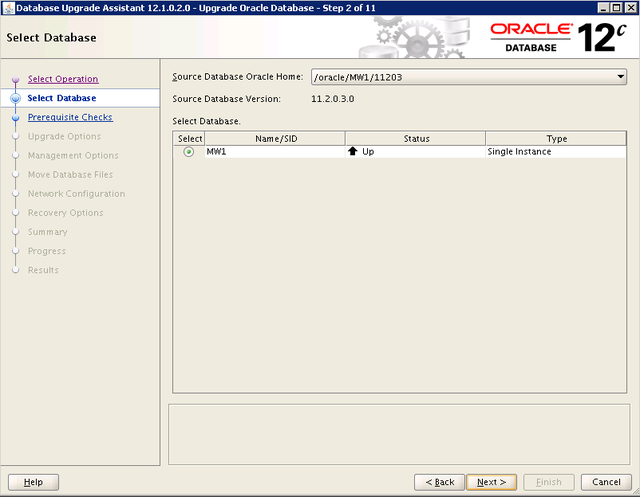Click the Back button
This screenshot has width=640, height=497.
pos(439,482)
